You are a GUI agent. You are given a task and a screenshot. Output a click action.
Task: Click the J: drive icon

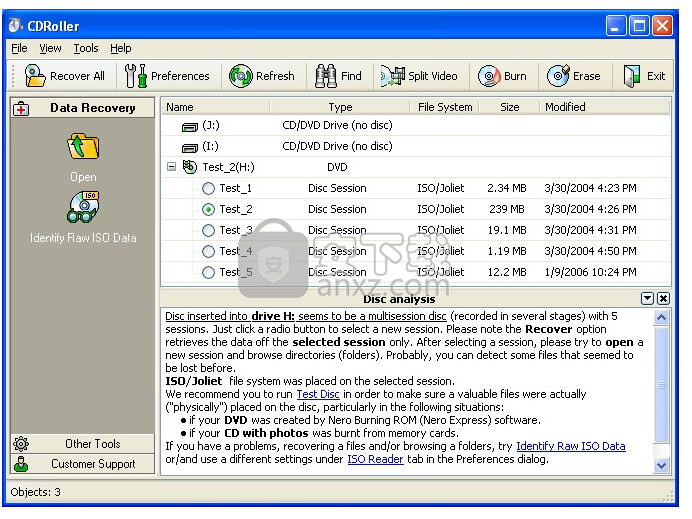(x=190, y=127)
